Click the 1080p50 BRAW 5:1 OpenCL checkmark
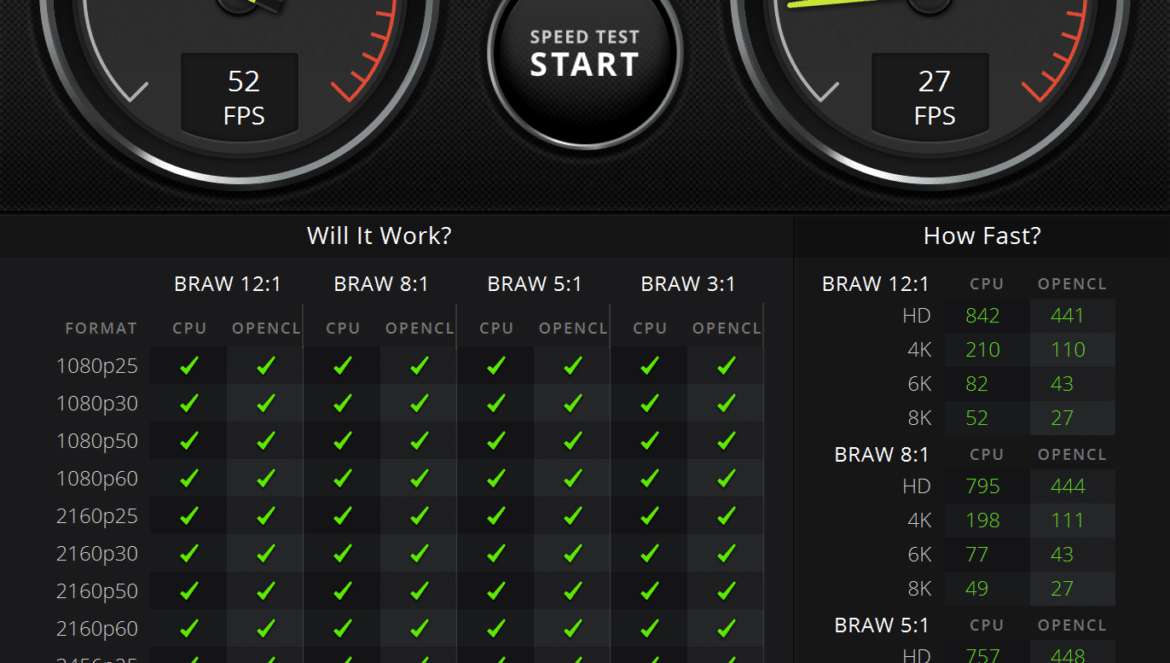 pos(573,441)
